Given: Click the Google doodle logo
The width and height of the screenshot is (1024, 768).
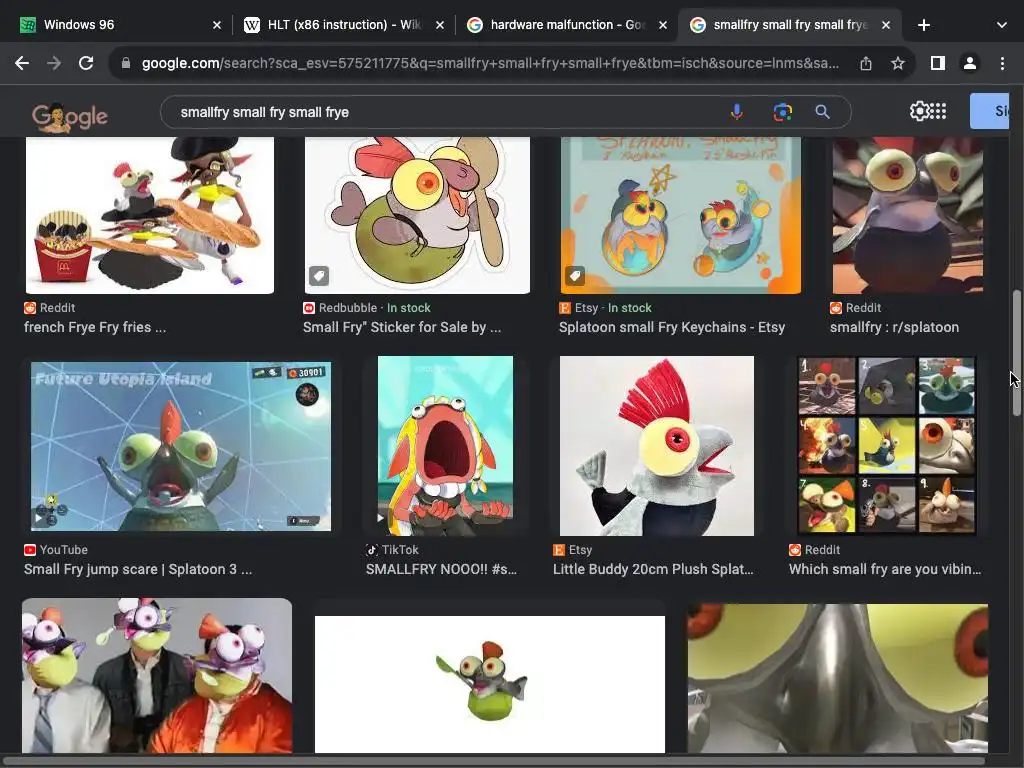Looking at the screenshot, I should 70,117.
